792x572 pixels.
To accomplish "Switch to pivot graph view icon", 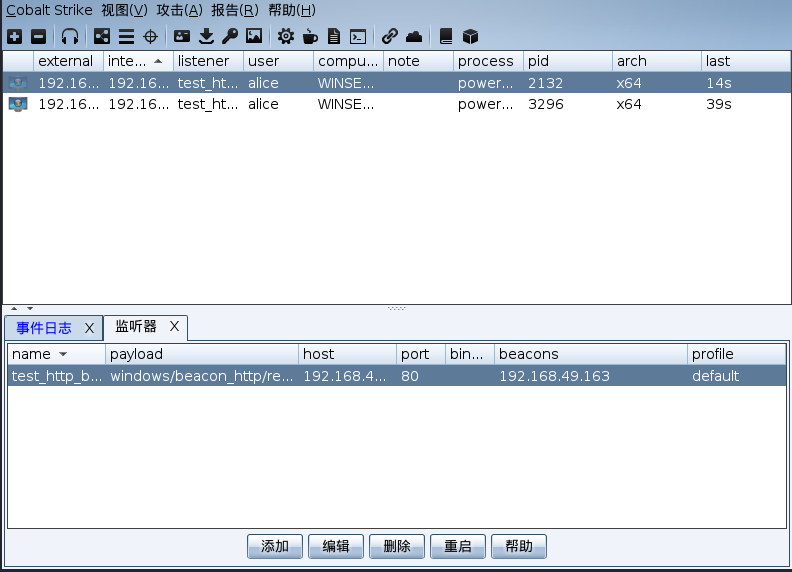I will (x=102, y=36).
